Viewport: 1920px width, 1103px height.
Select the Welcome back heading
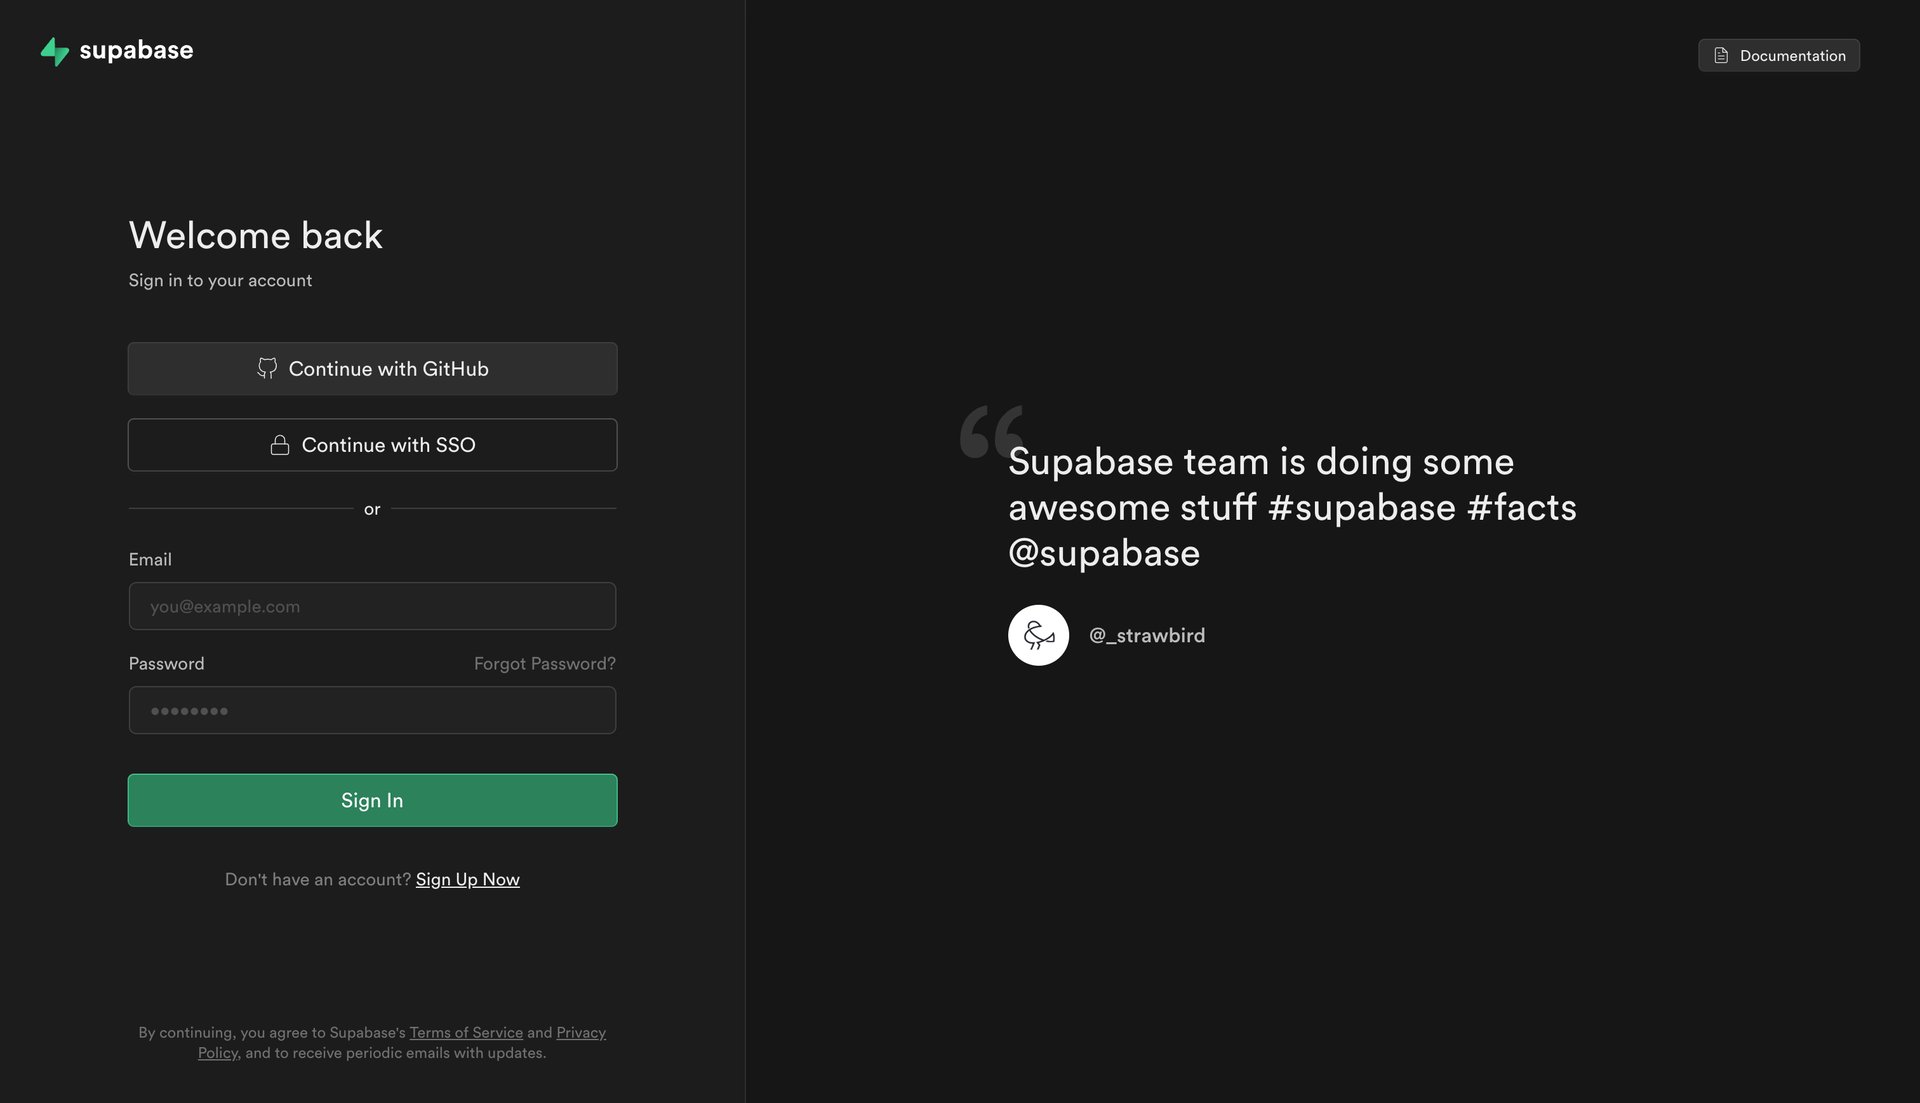click(255, 235)
